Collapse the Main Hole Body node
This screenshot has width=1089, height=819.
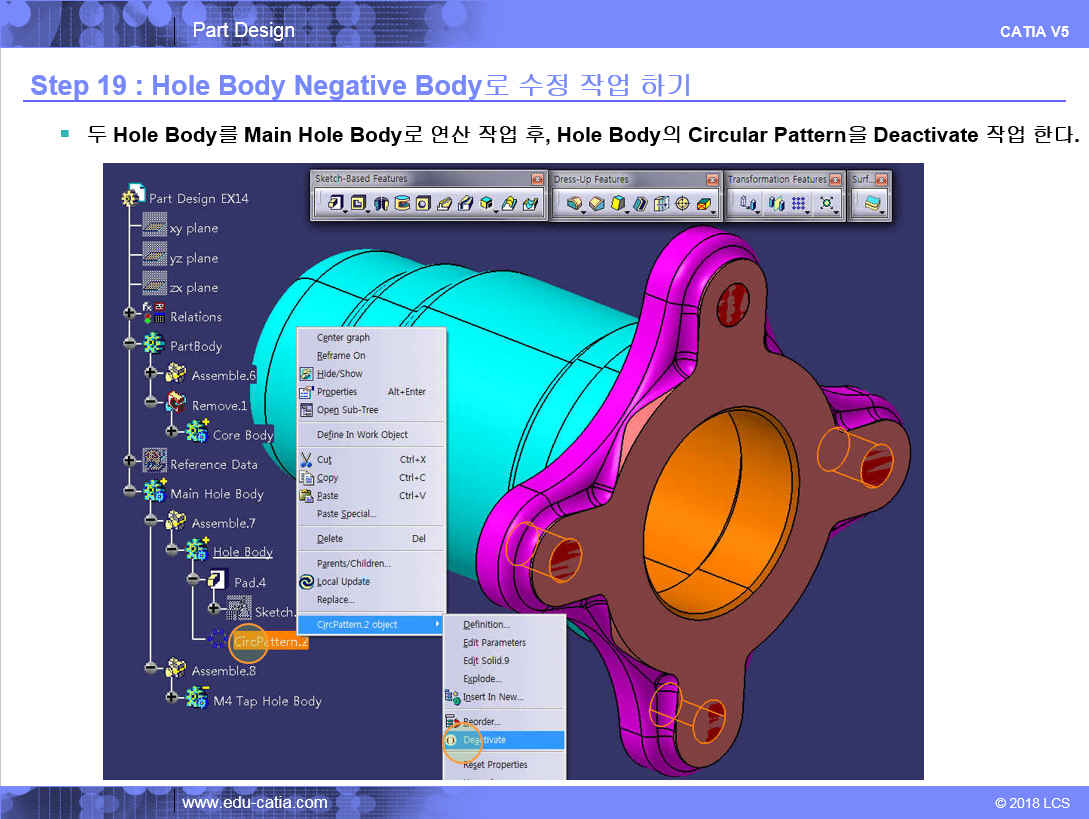pos(129,491)
